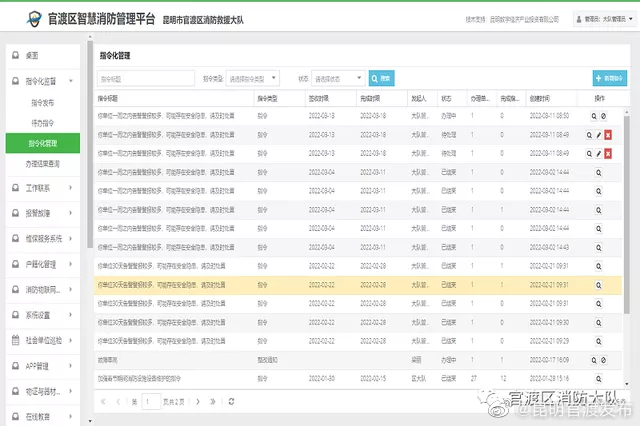Collapse the 指令化监督 menu arrow
640x426 pixels.
coord(71,81)
